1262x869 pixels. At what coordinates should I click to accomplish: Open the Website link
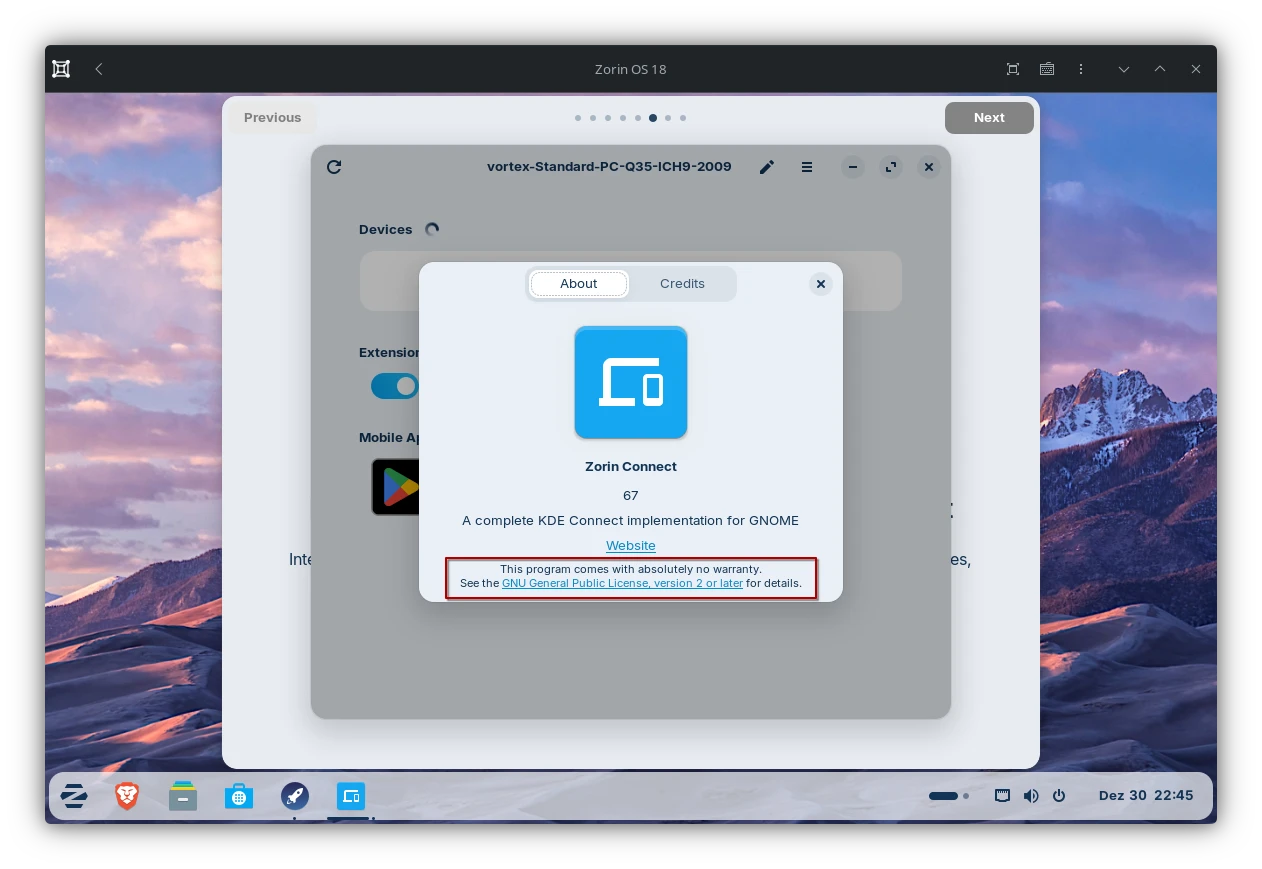pyautogui.click(x=631, y=545)
